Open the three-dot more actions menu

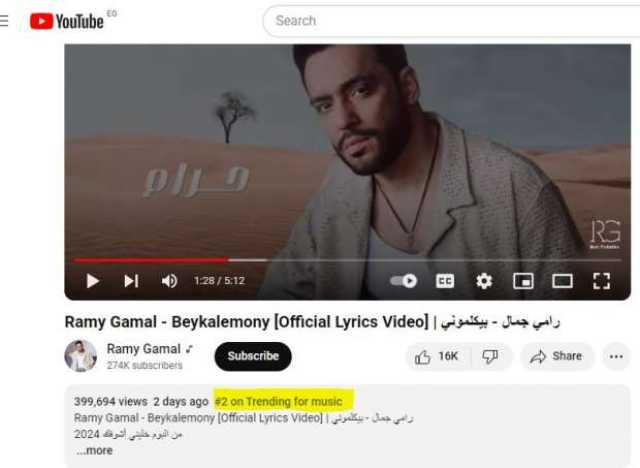pos(616,357)
